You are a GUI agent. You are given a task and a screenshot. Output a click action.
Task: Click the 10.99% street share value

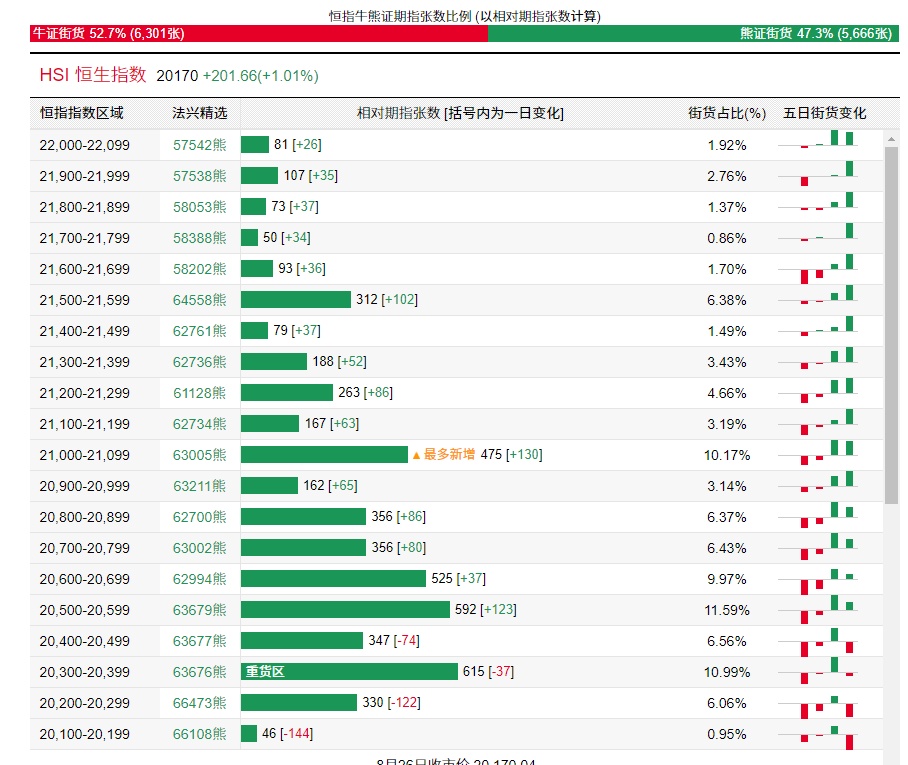727,672
